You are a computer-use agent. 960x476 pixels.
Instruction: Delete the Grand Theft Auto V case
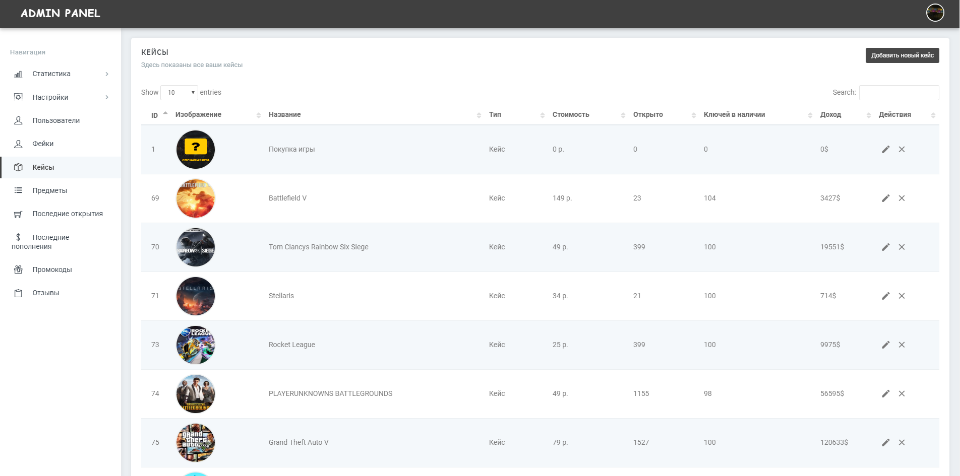(x=901, y=442)
